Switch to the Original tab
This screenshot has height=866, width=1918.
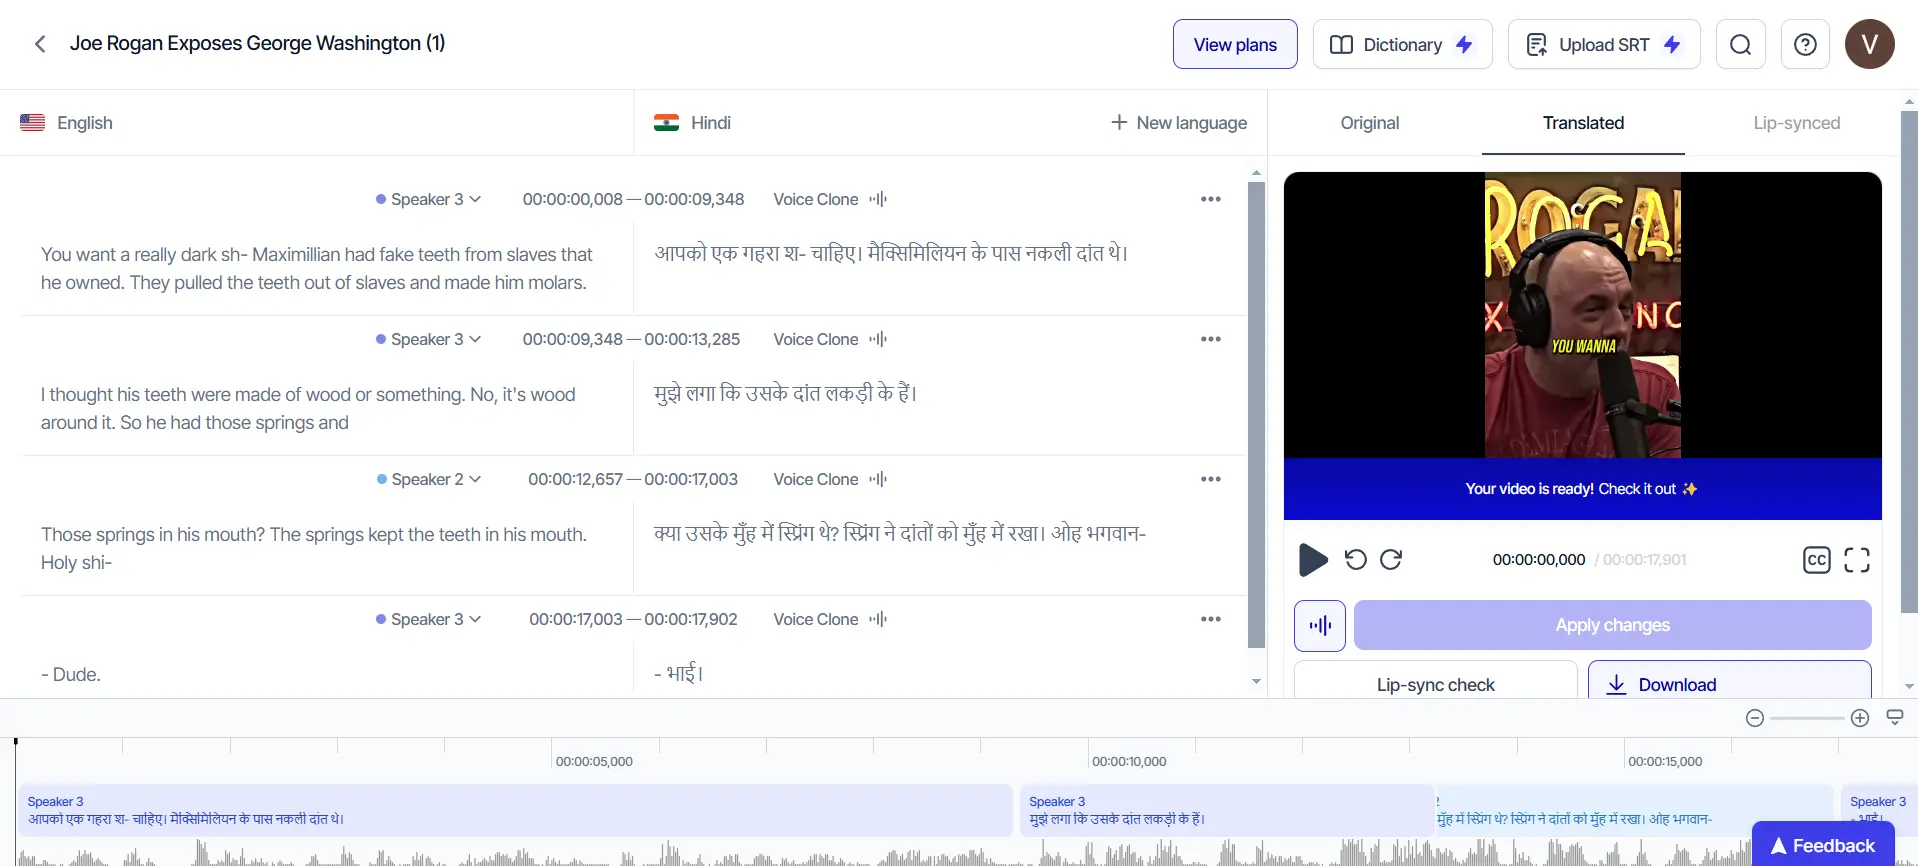(1369, 123)
